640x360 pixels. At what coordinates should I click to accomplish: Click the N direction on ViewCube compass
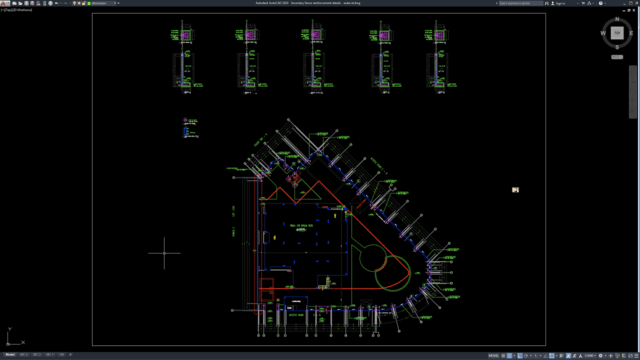click(x=617, y=19)
